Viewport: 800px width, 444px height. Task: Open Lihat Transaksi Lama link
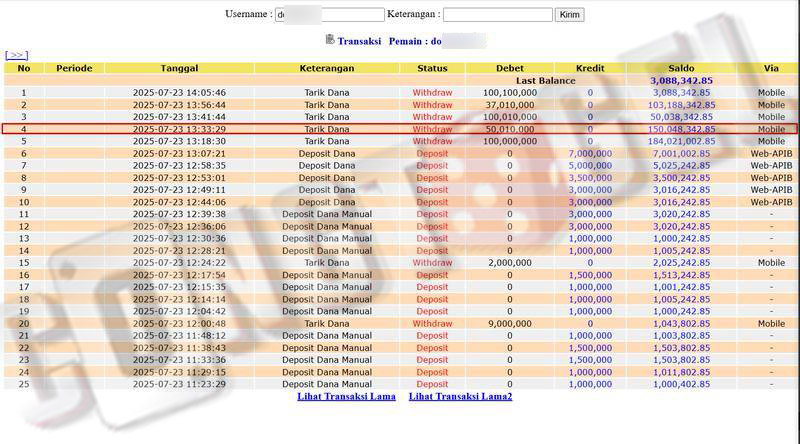pos(346,397)
